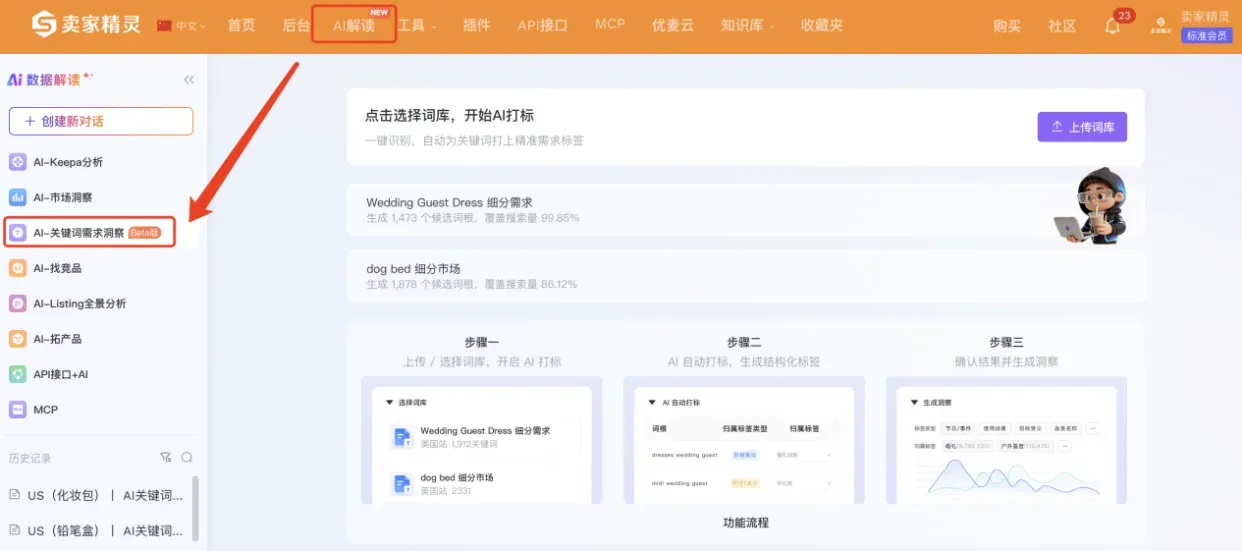Open AI-拓产品 in the sidebar
Viewport: 1242px width, 551px height.
pos(100,339)
